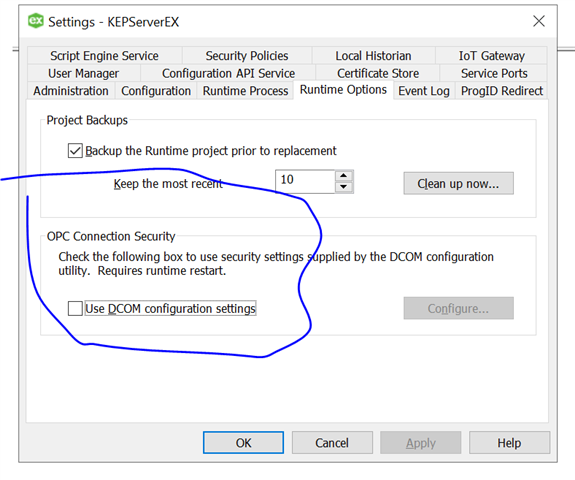Open the Service Ports tab
575x480 pixels.
point(494,73)
